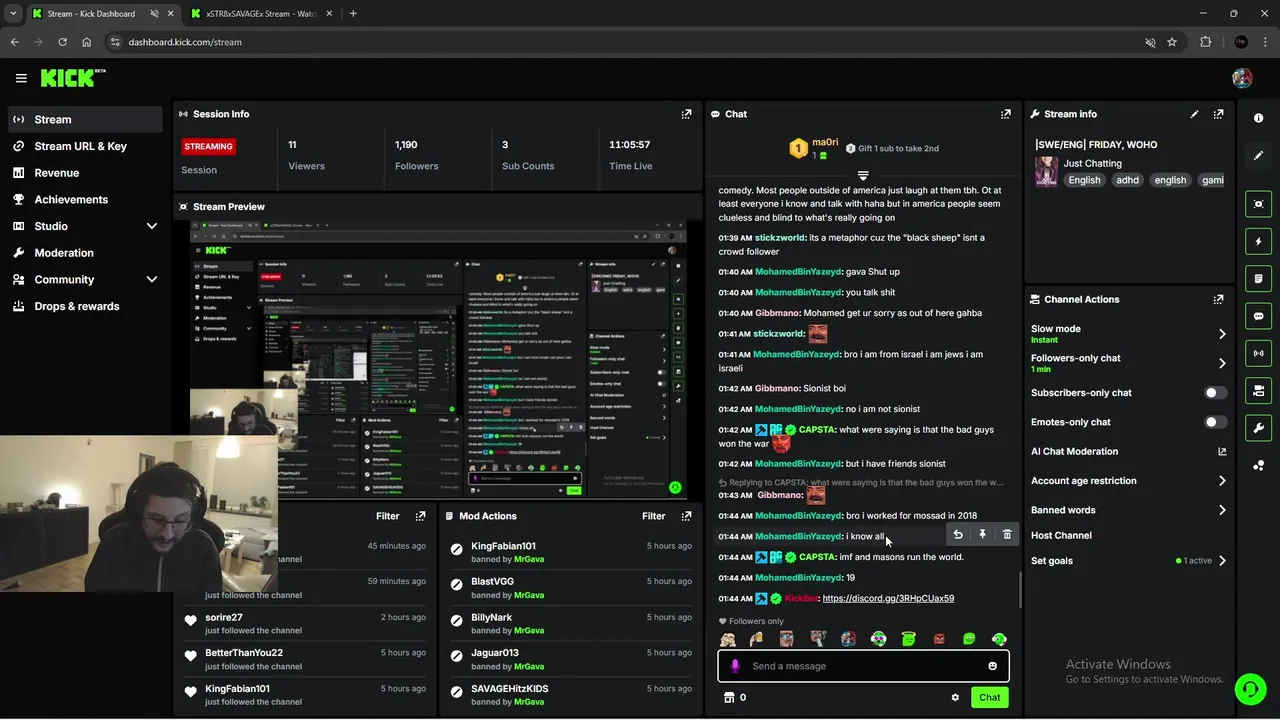Click the green Chat send button
1280x720 pixels.
click(x=989, y=698)
